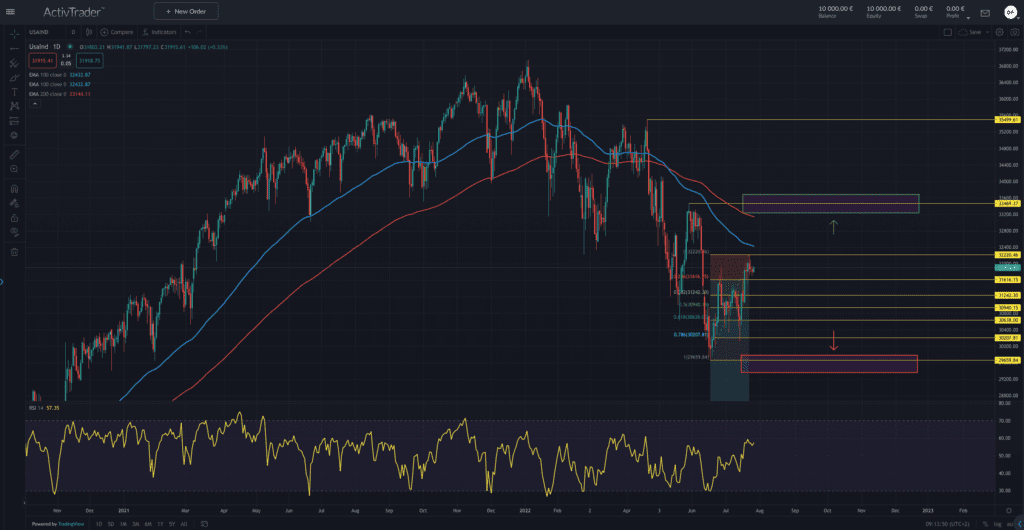Select the crosshair cursor tool
The width and height of the screenshot is (1024, 530).
click(14, 33)
